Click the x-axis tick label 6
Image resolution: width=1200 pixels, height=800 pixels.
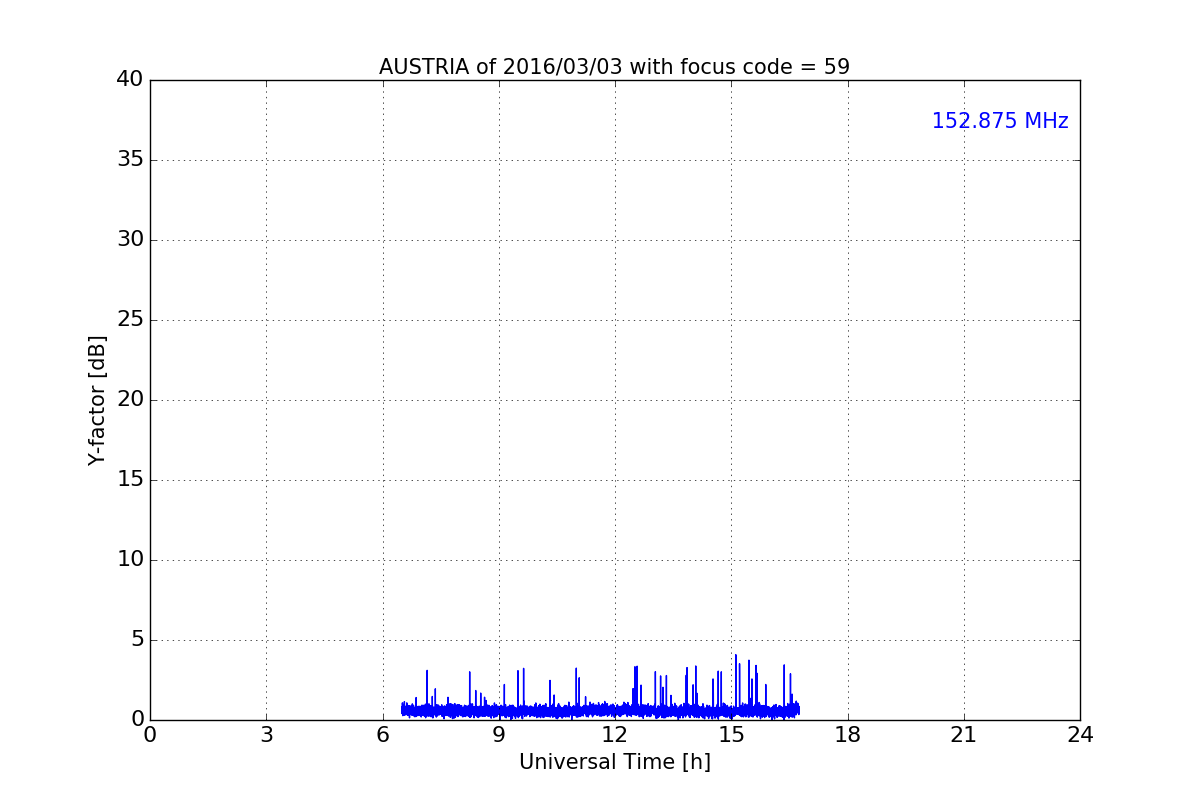tap(383, 735)
